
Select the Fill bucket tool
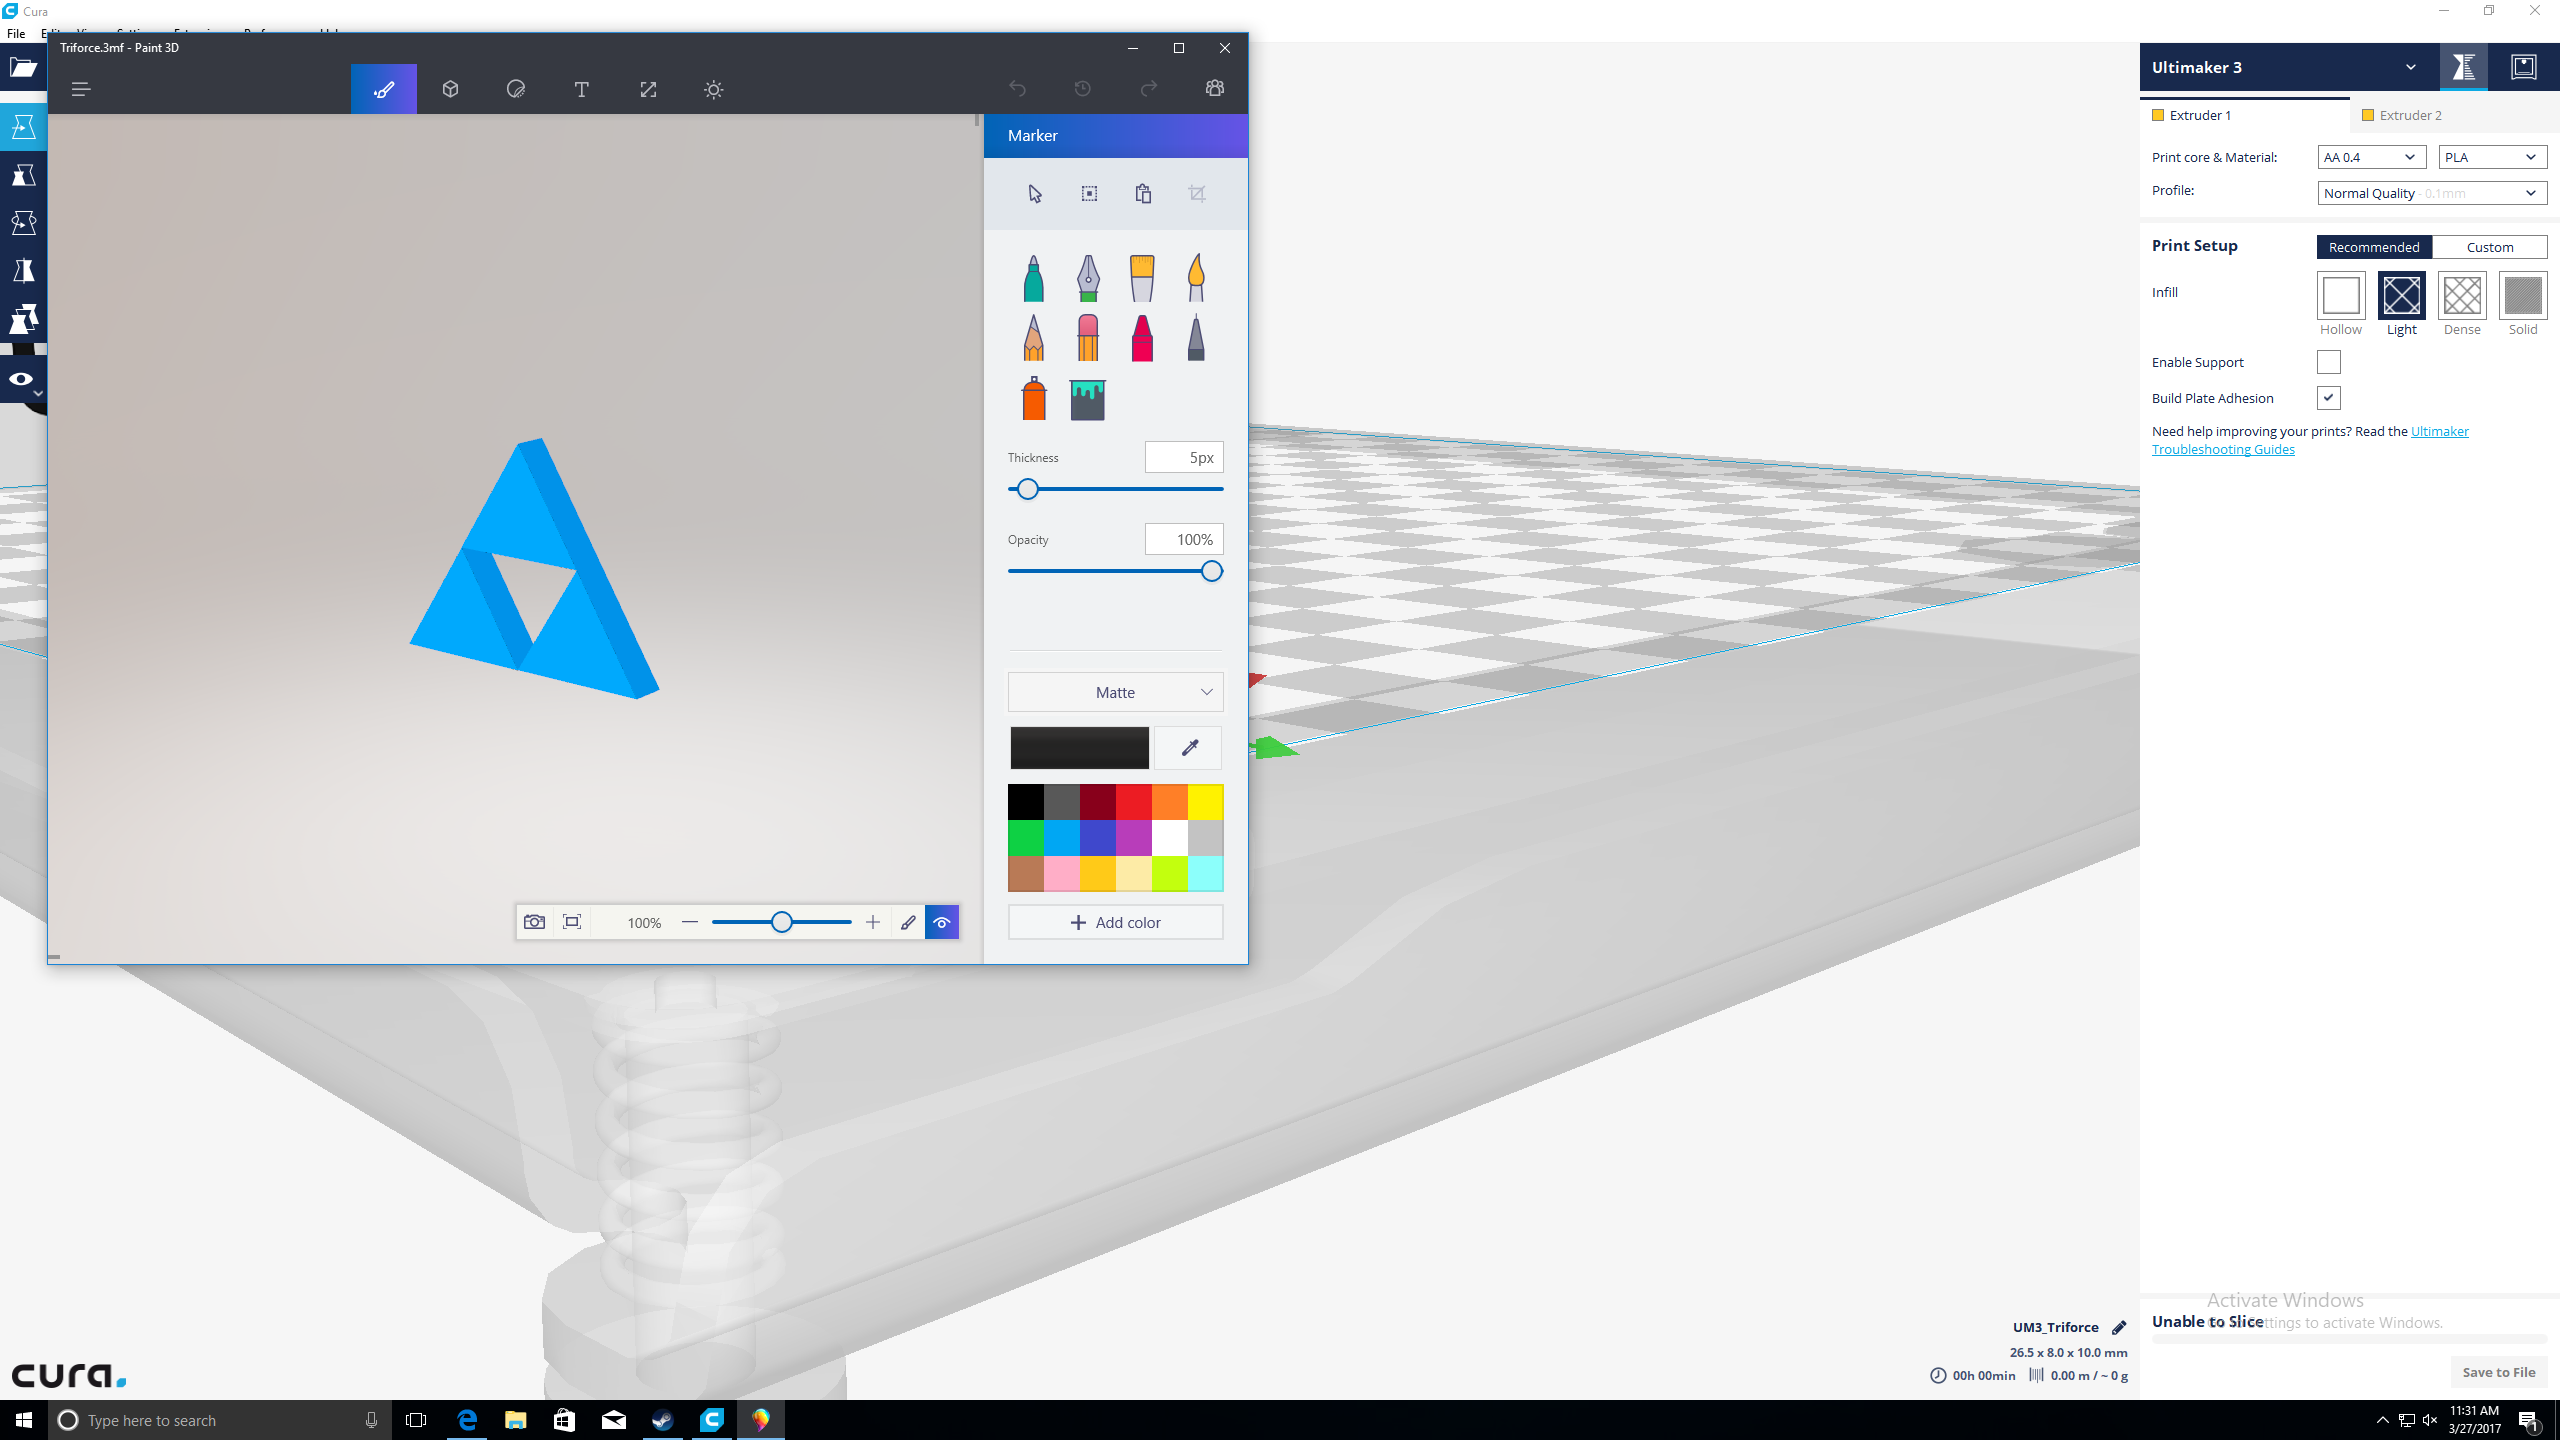[1088, 400]
